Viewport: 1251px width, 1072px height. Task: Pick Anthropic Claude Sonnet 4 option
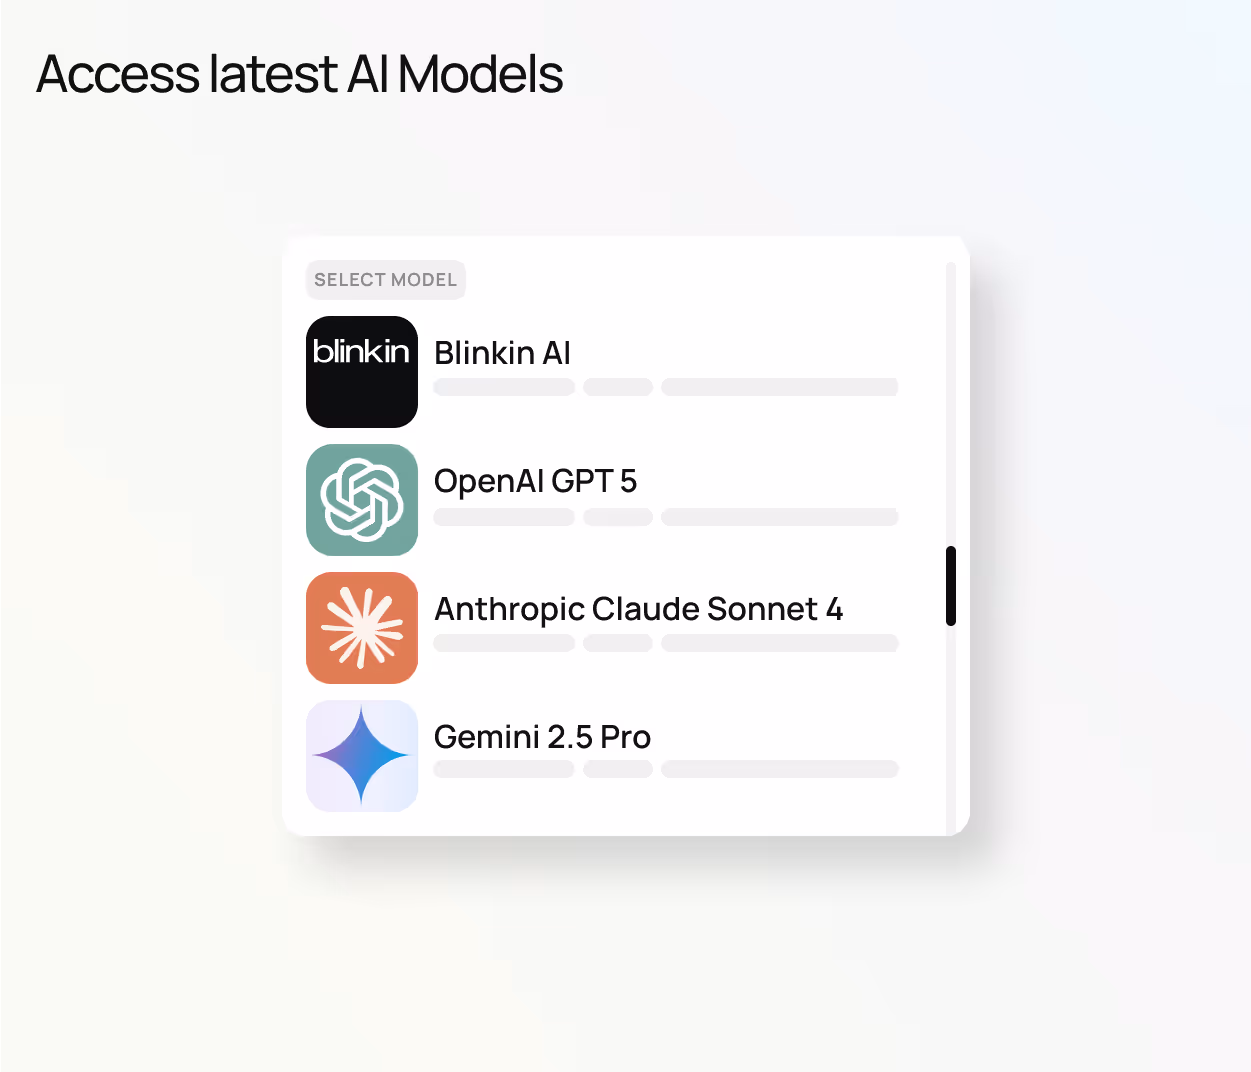click(x=638, y=609)
